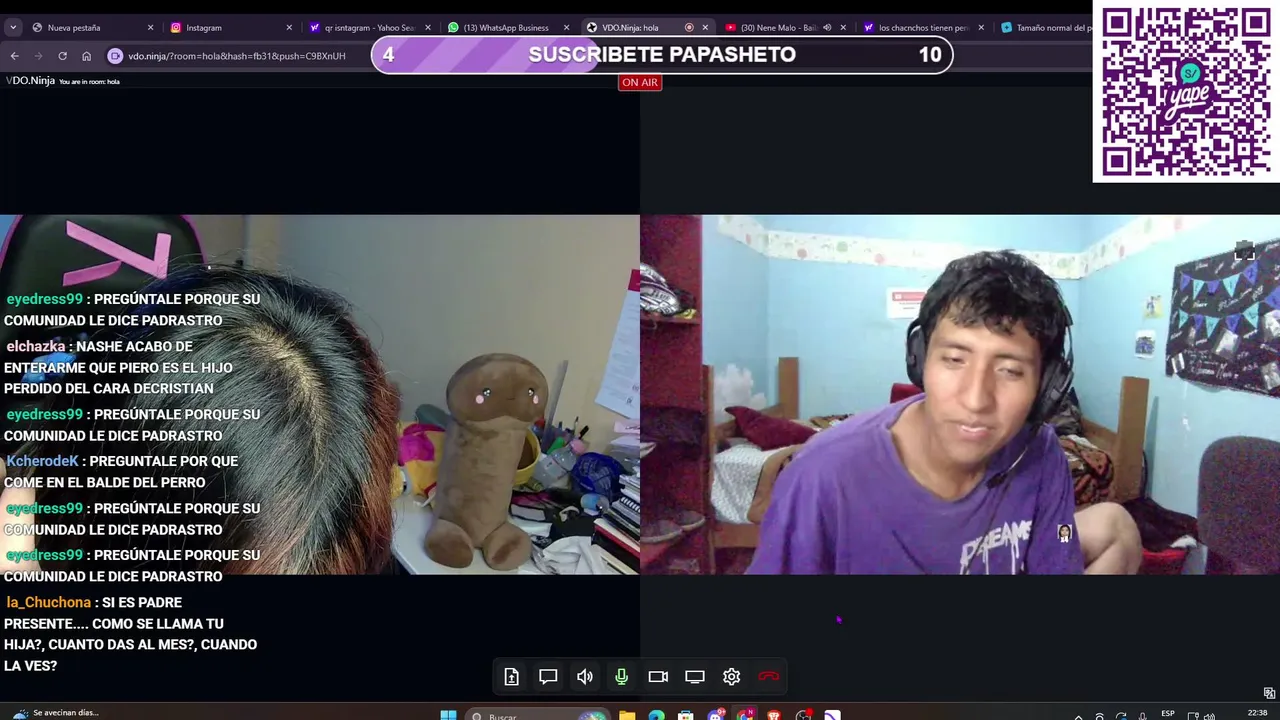Go back with the browser back arrow
The height and width of the screenshot is (720, 1280).
15,56
